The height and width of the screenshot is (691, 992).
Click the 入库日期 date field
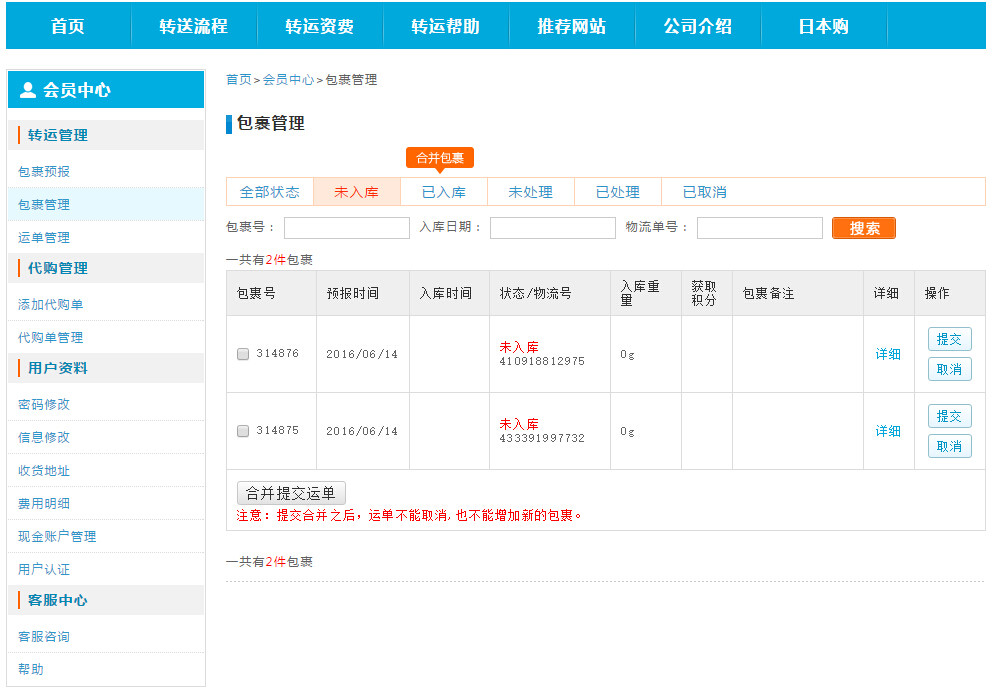553,228
